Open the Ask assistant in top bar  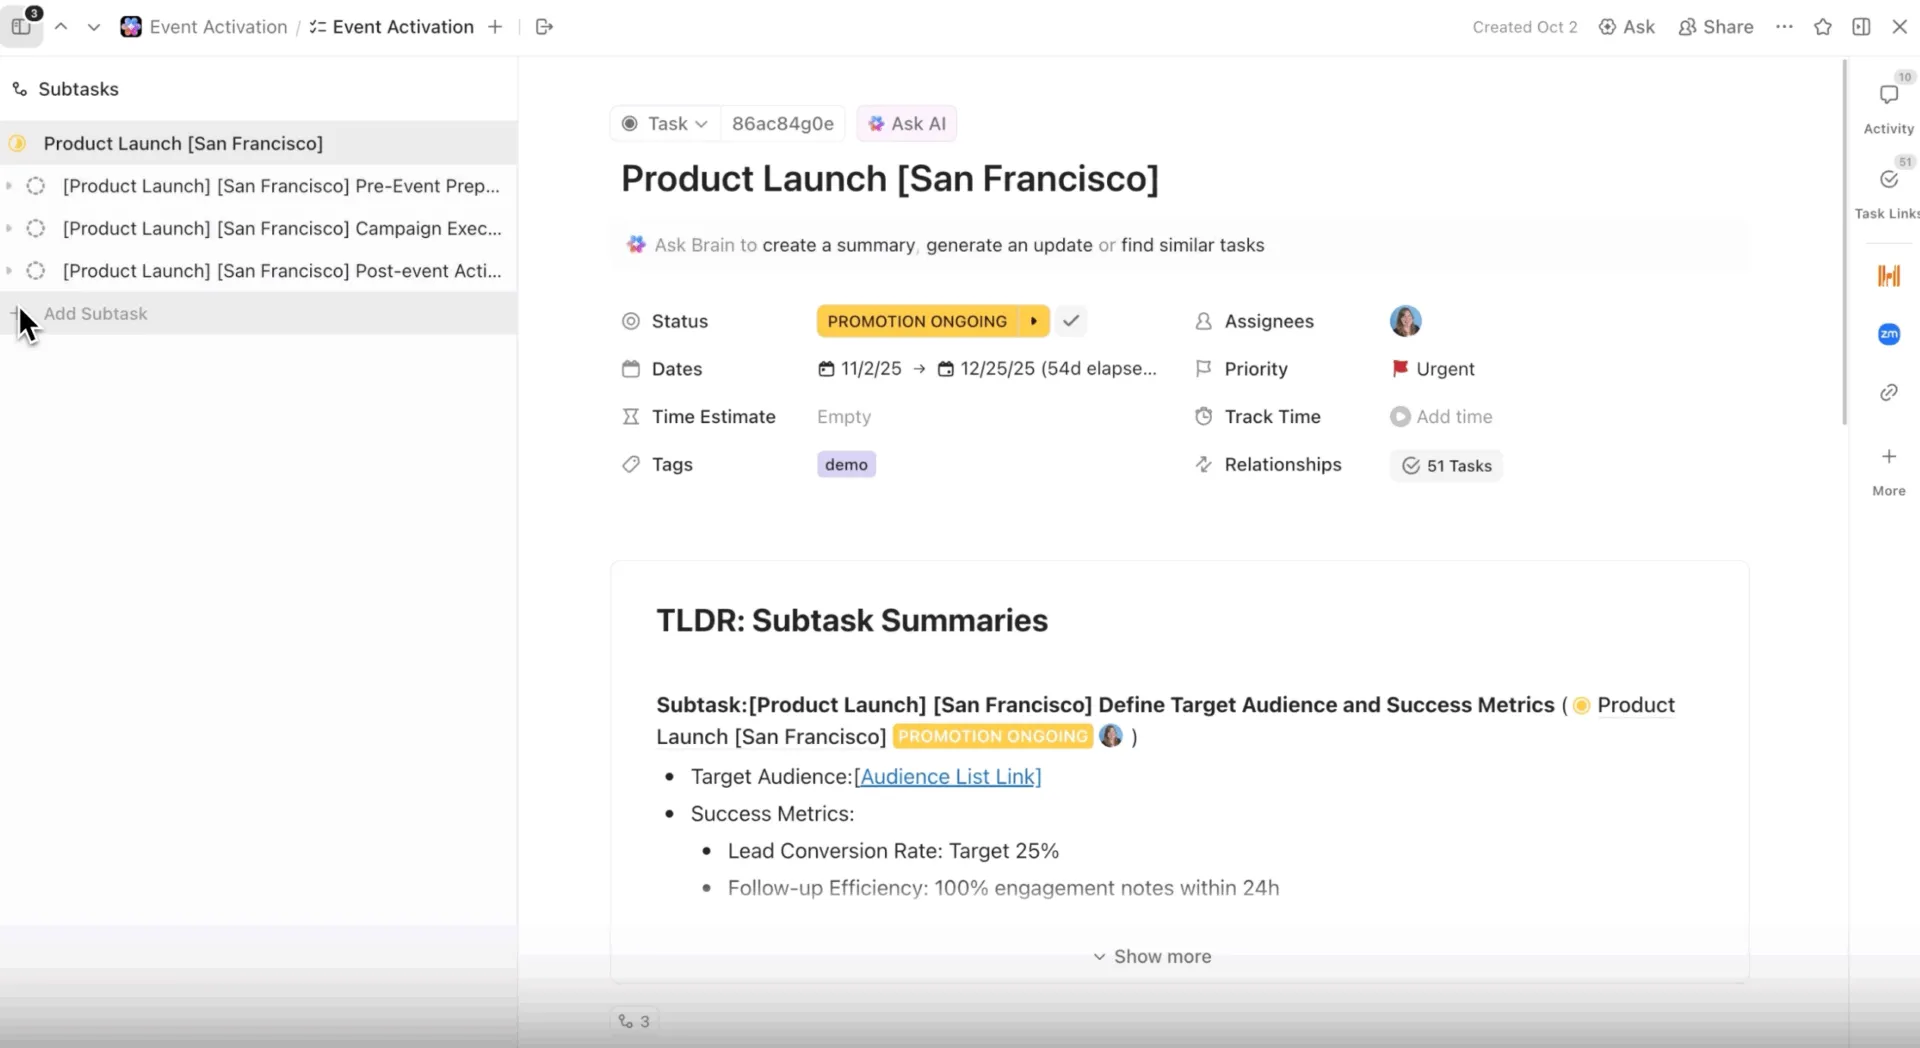point(1627,27)
